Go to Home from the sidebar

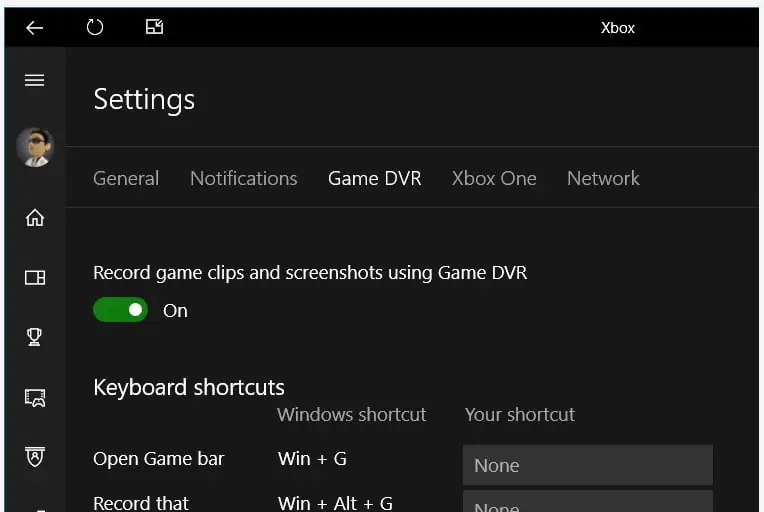(35, 217)
